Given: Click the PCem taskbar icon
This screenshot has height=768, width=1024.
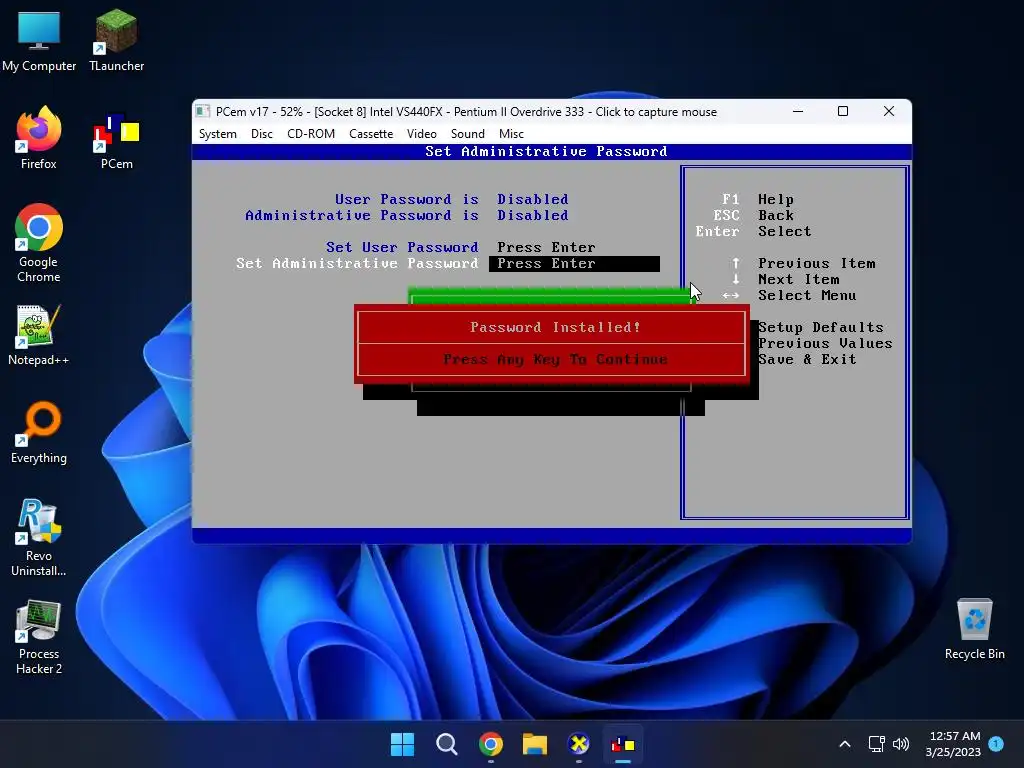Looking at the screenshot, I should click(x=623, y=744).
